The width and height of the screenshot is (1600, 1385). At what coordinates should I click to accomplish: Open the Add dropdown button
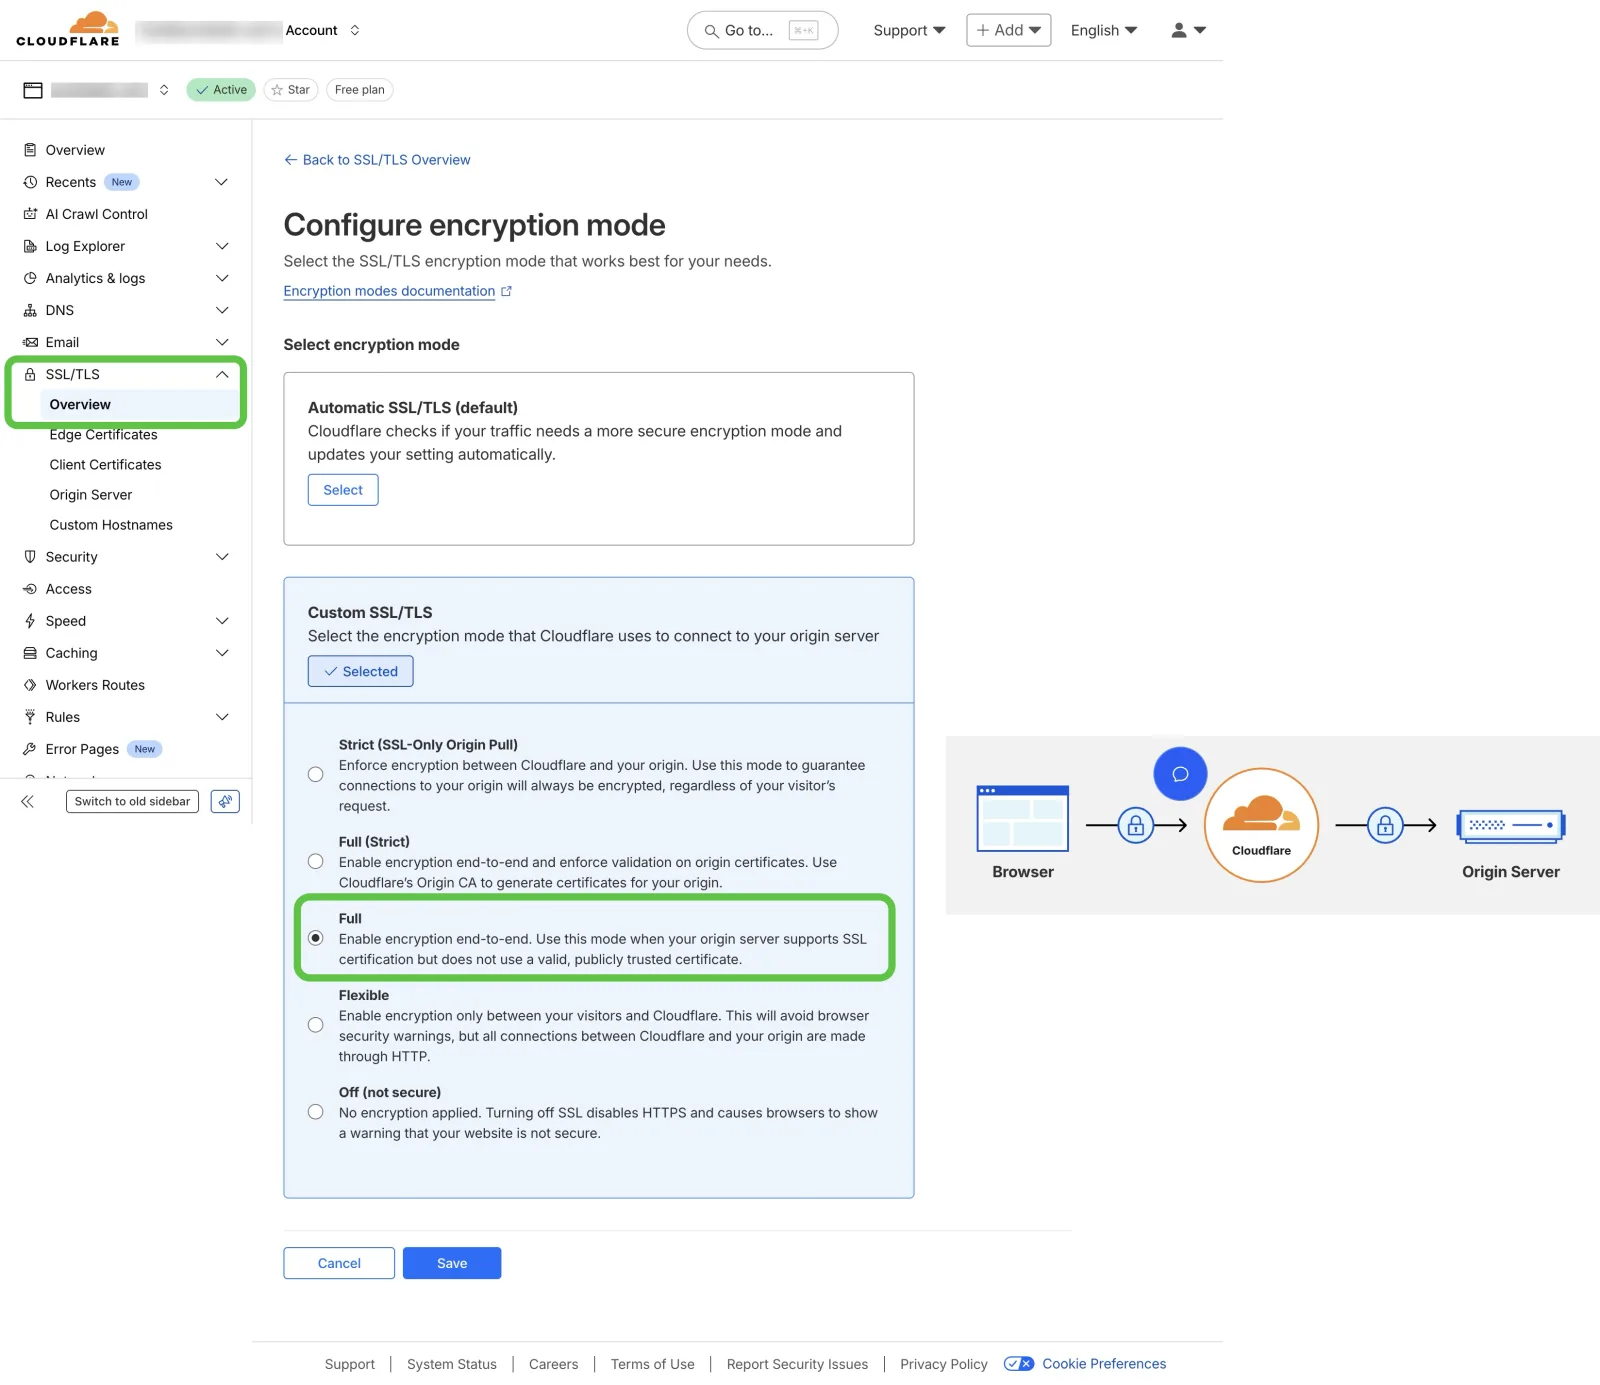coord(1008,30)
